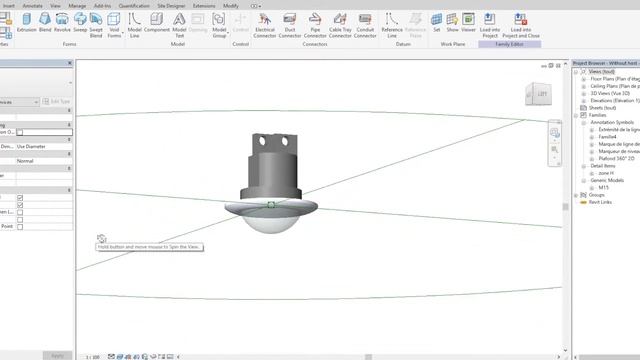Select Annotation Symbols in Project Browser
Viewport: 640px width, 360px height.
point(612,122)
